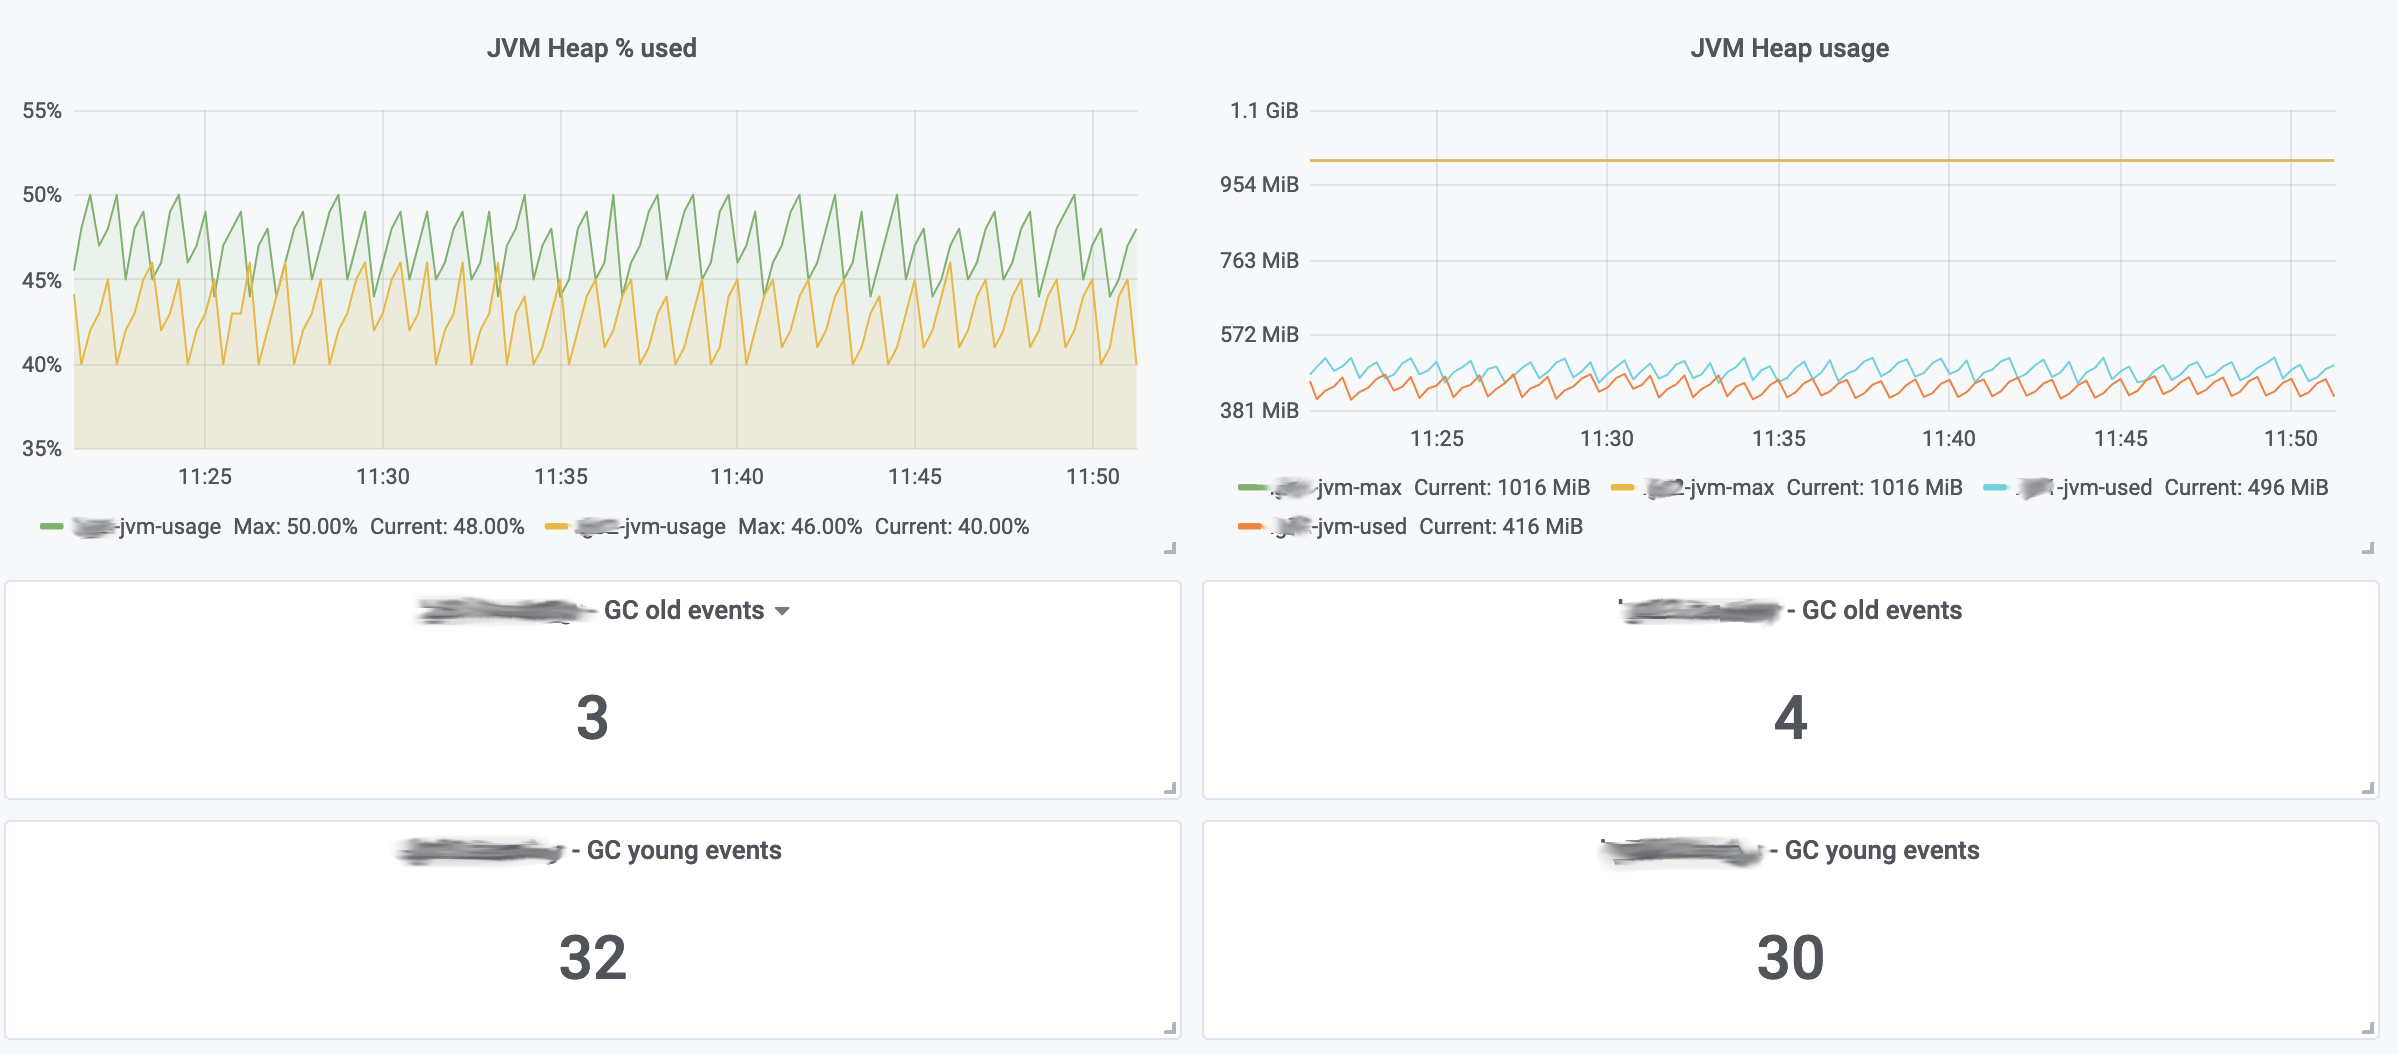Click the 954 MiB y-axis label
The image size is (2398, 1054).
click(1259, 184)
